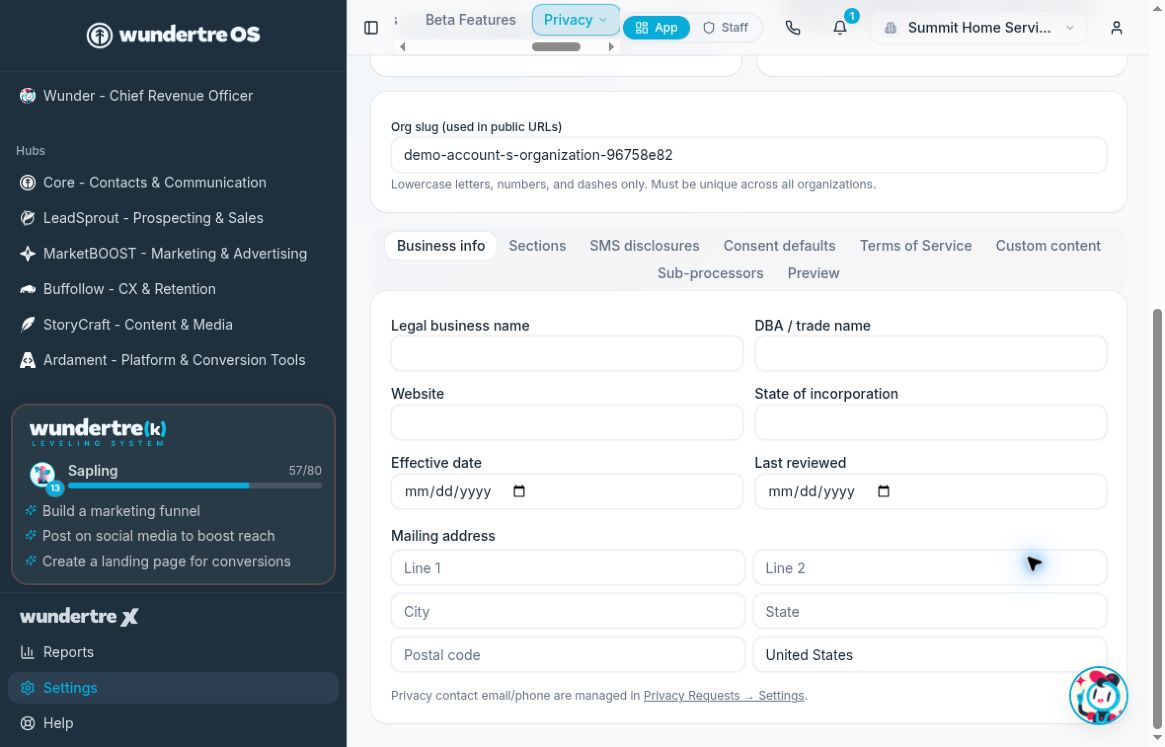Click the phone call icon
The width and height of the screenshot is (1165, 747).
click(x=793, y=28)
